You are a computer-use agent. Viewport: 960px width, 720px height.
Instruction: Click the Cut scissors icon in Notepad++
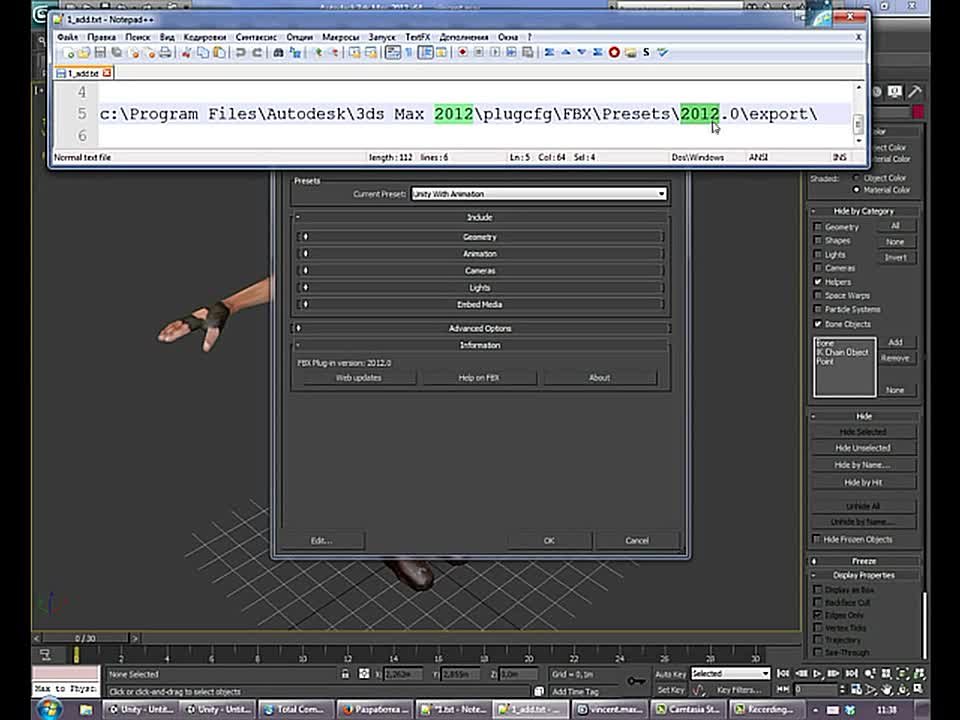point(186,53)
